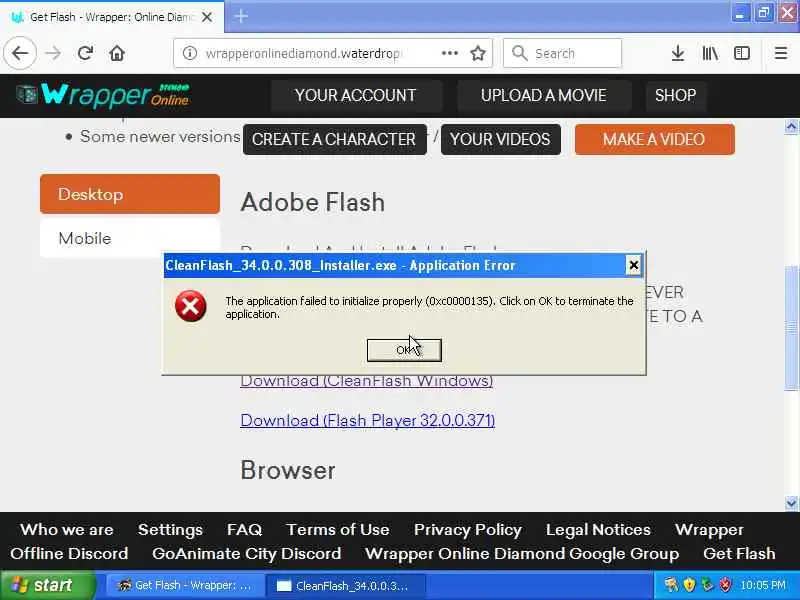Image resolution: width=800 pixels, height=600 pixels.
Task: Click the page scrollbar down arrow
Action: click(791, 503)
